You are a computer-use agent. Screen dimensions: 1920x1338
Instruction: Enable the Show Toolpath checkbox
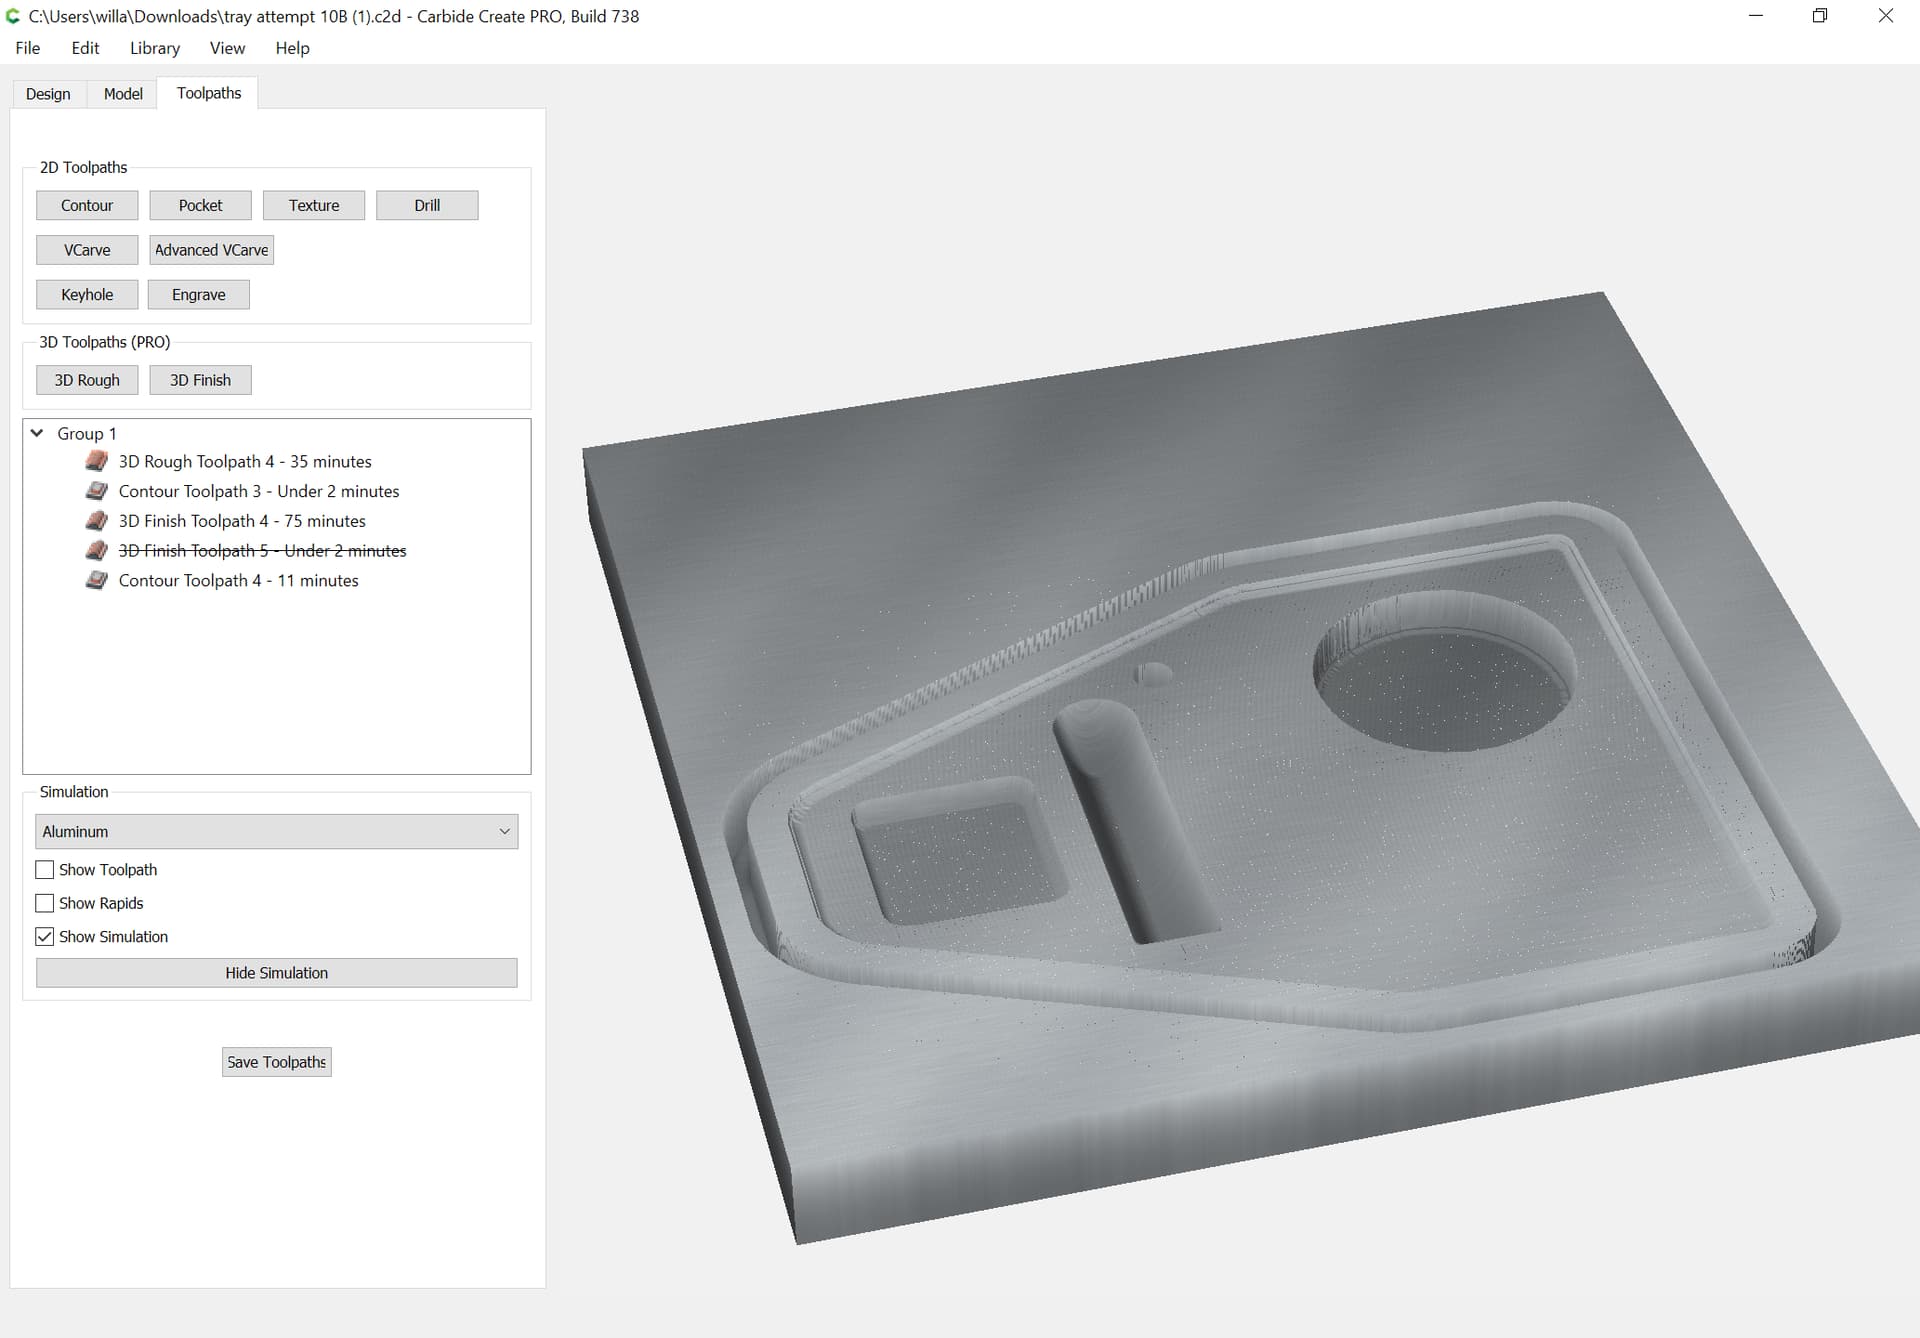[x=45, y=870]
